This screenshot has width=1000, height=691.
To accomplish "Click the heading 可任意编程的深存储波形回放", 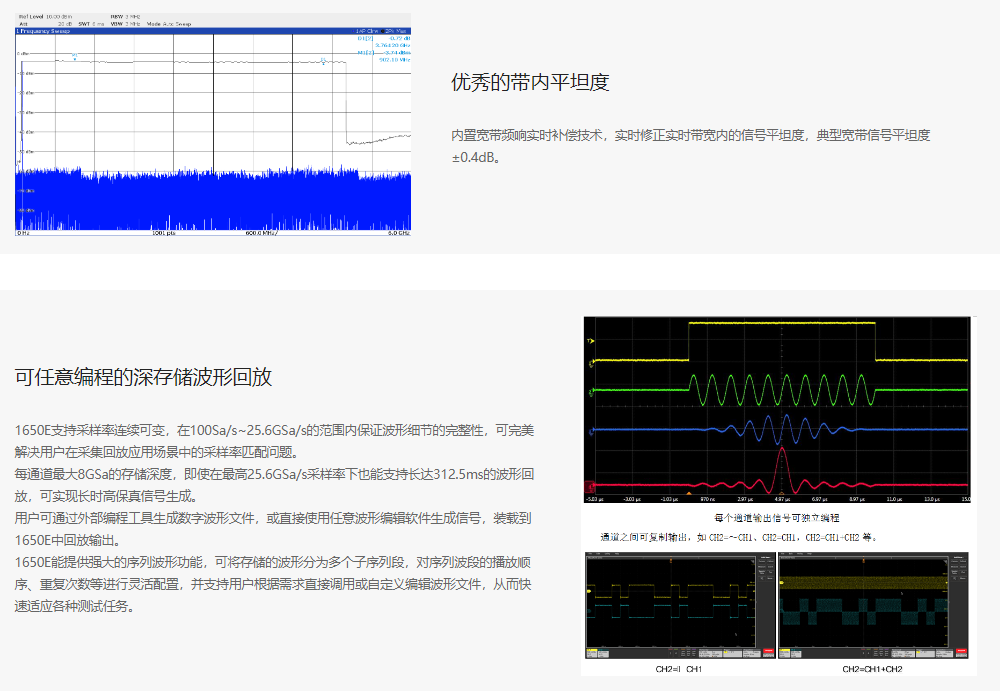I will pos(143,377).
